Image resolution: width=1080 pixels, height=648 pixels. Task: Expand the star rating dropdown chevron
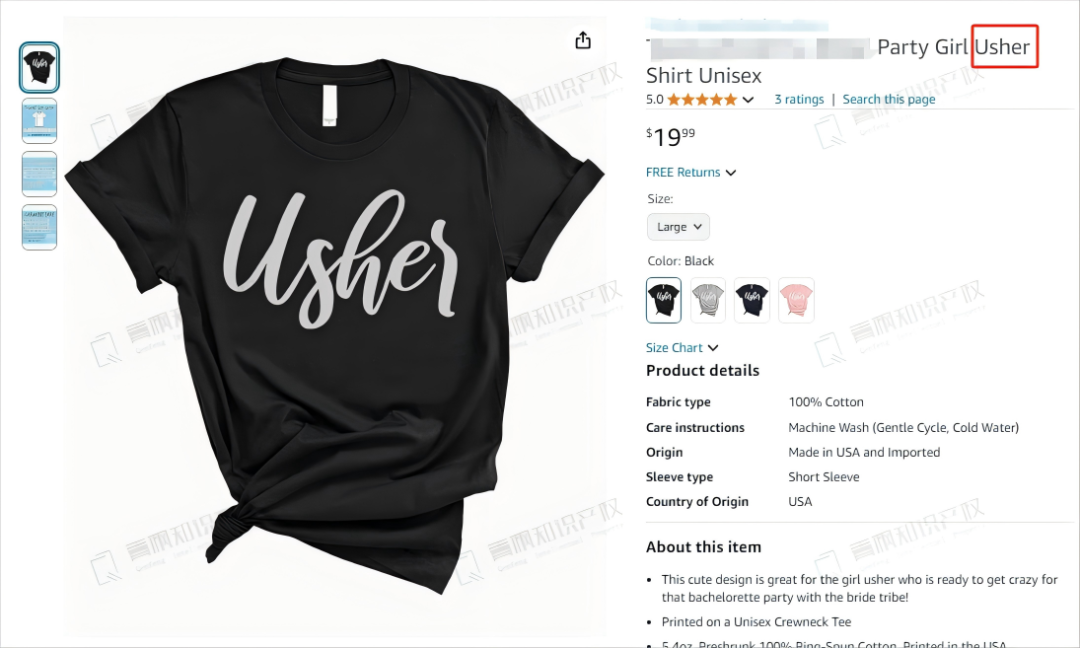point(748,100)
